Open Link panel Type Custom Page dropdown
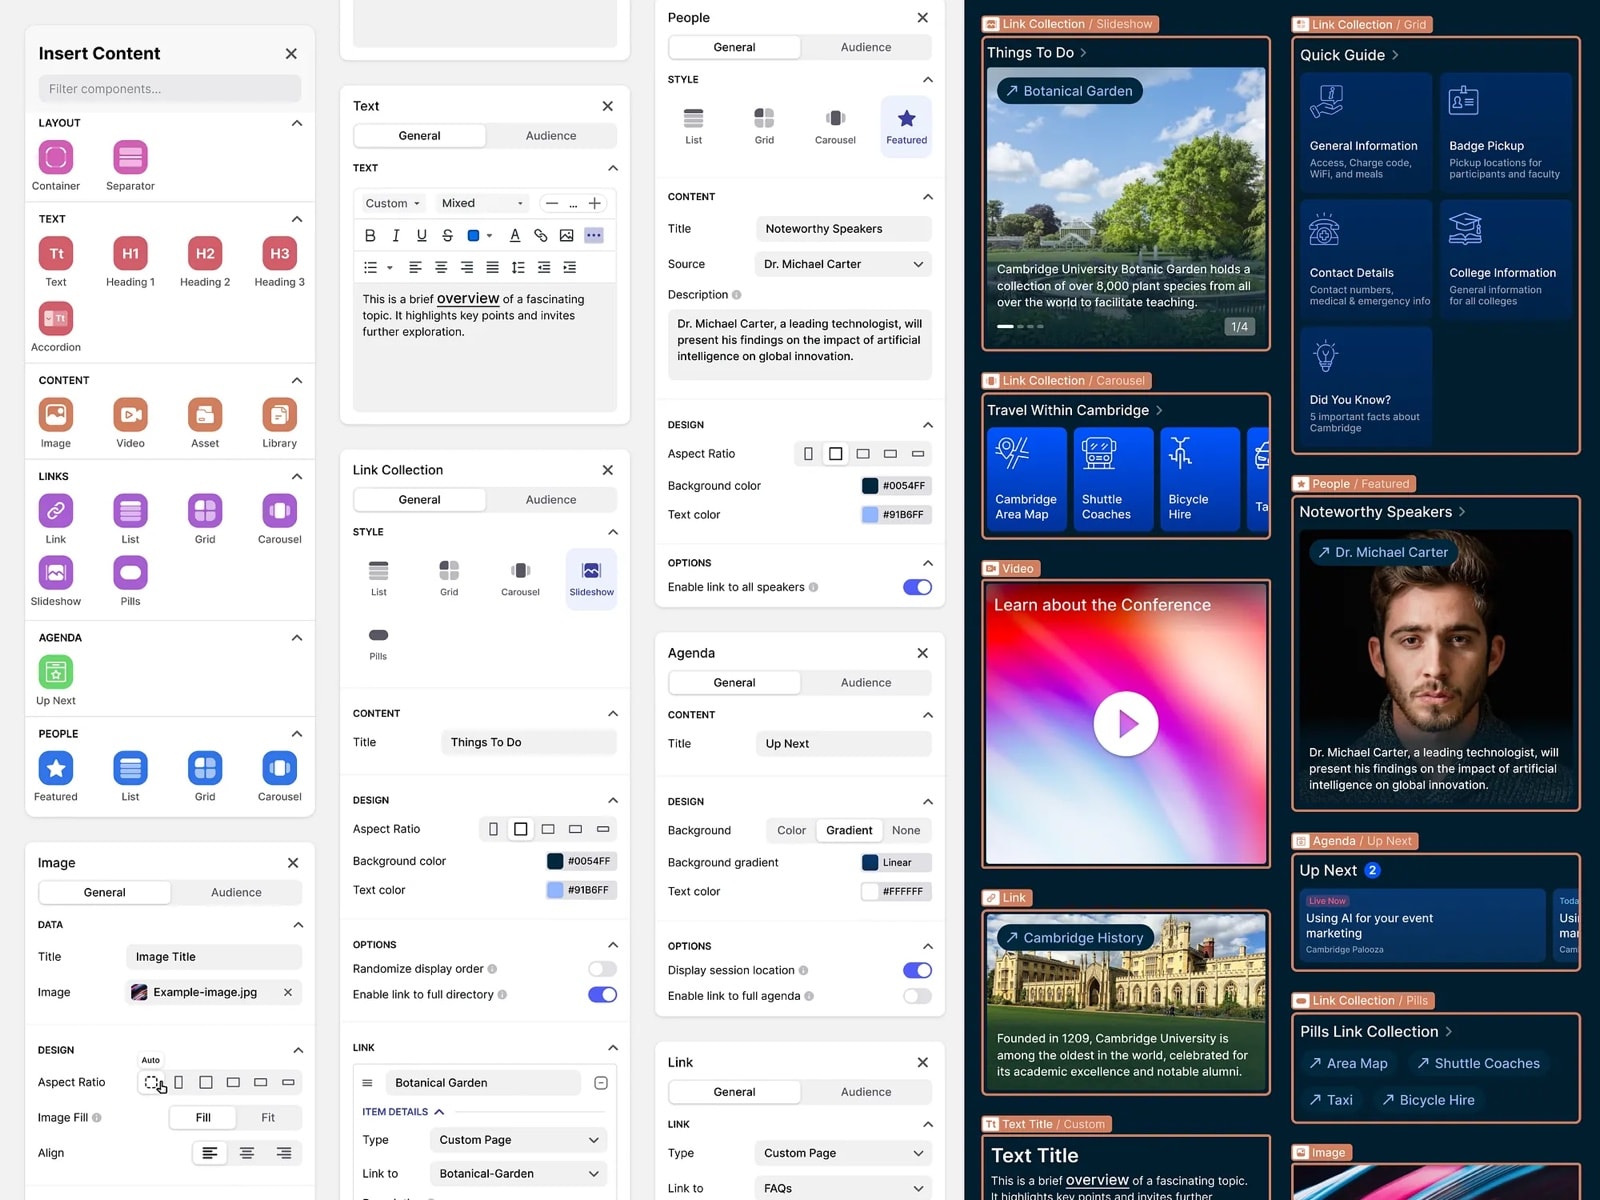Viewport: 1600px width, 1200px height. point(843,1153)
